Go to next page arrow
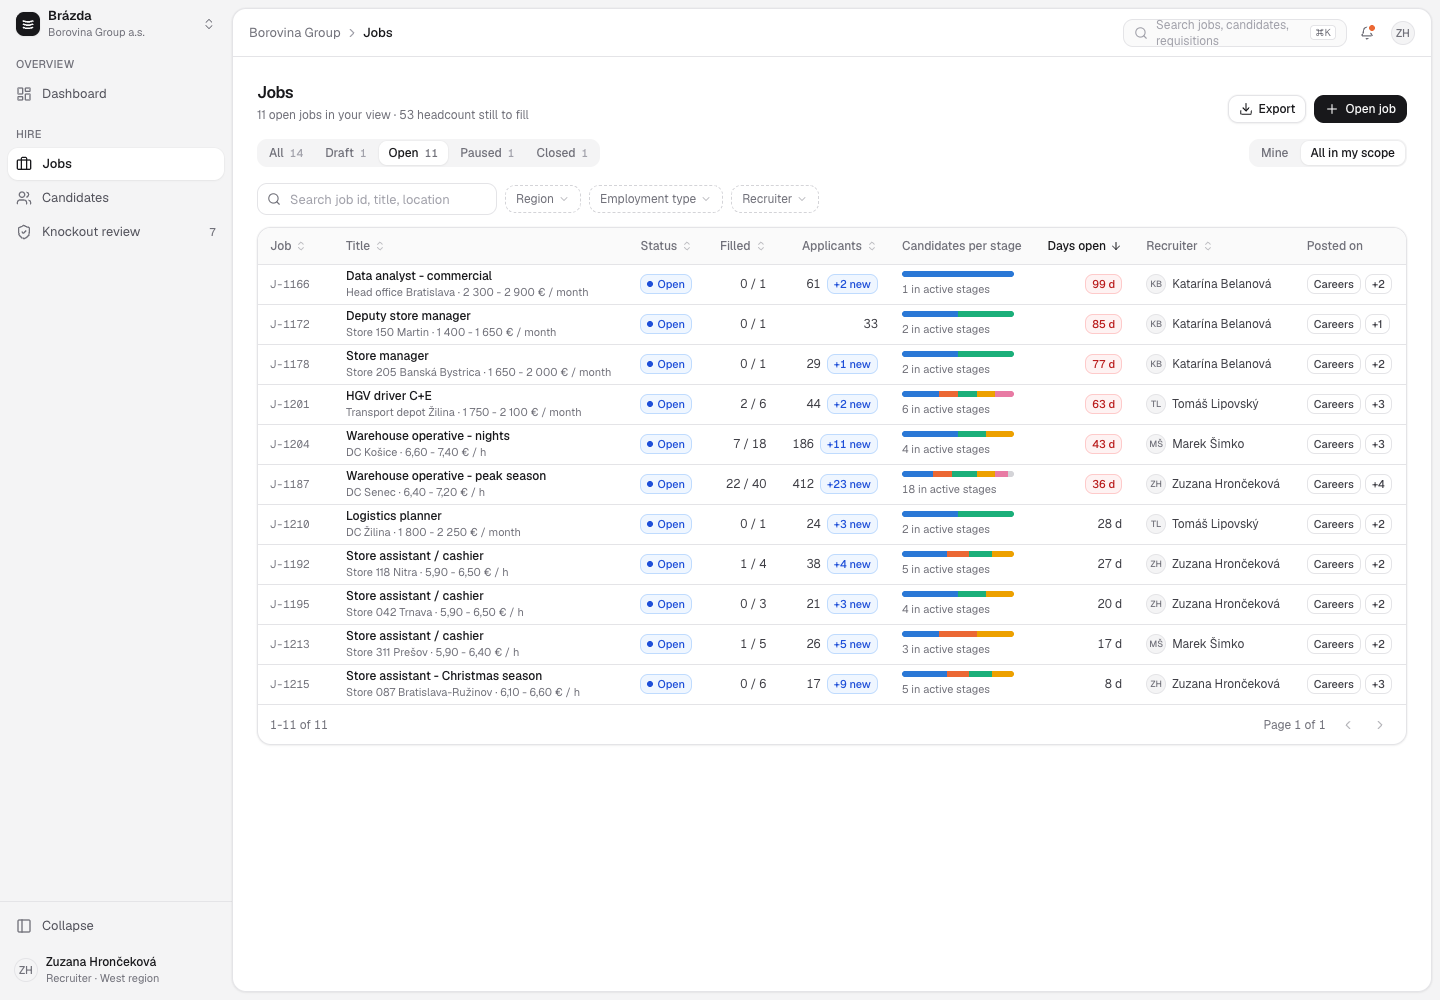 click(x=1380, y=725)
